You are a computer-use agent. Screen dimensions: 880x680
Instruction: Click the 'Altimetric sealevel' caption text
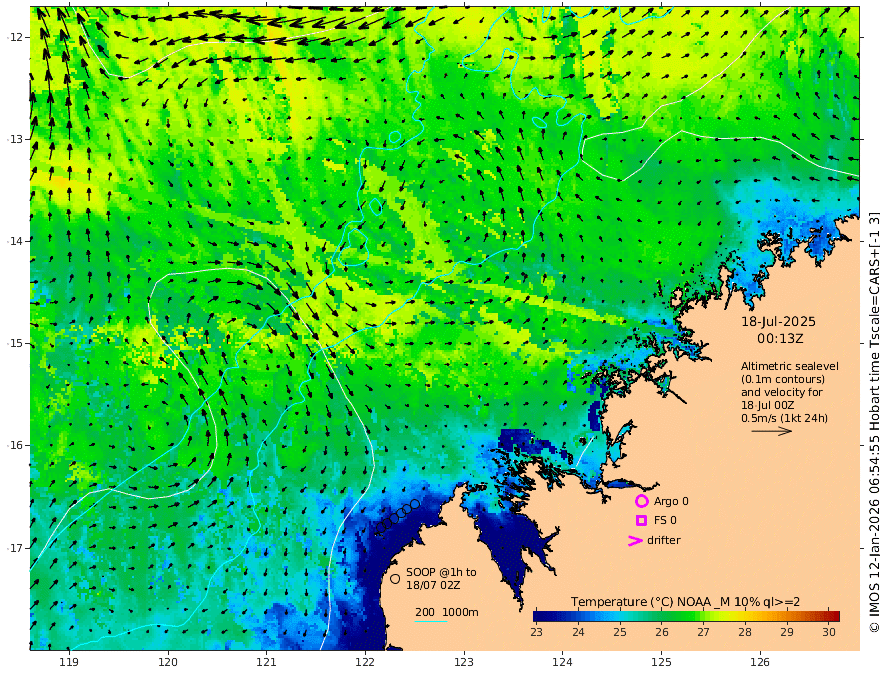[x=790, y=366]
